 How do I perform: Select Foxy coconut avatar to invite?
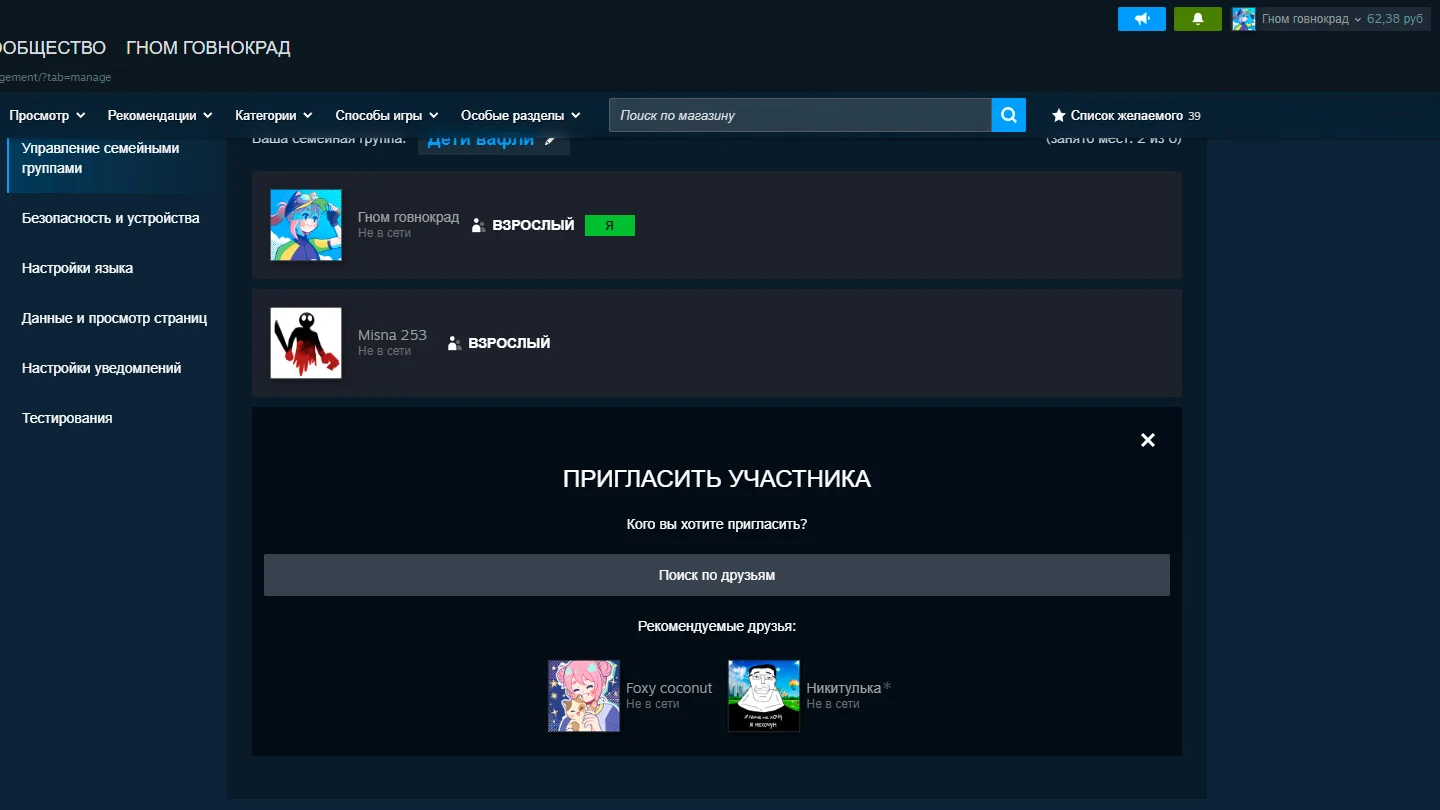click(x=584, y=696)
